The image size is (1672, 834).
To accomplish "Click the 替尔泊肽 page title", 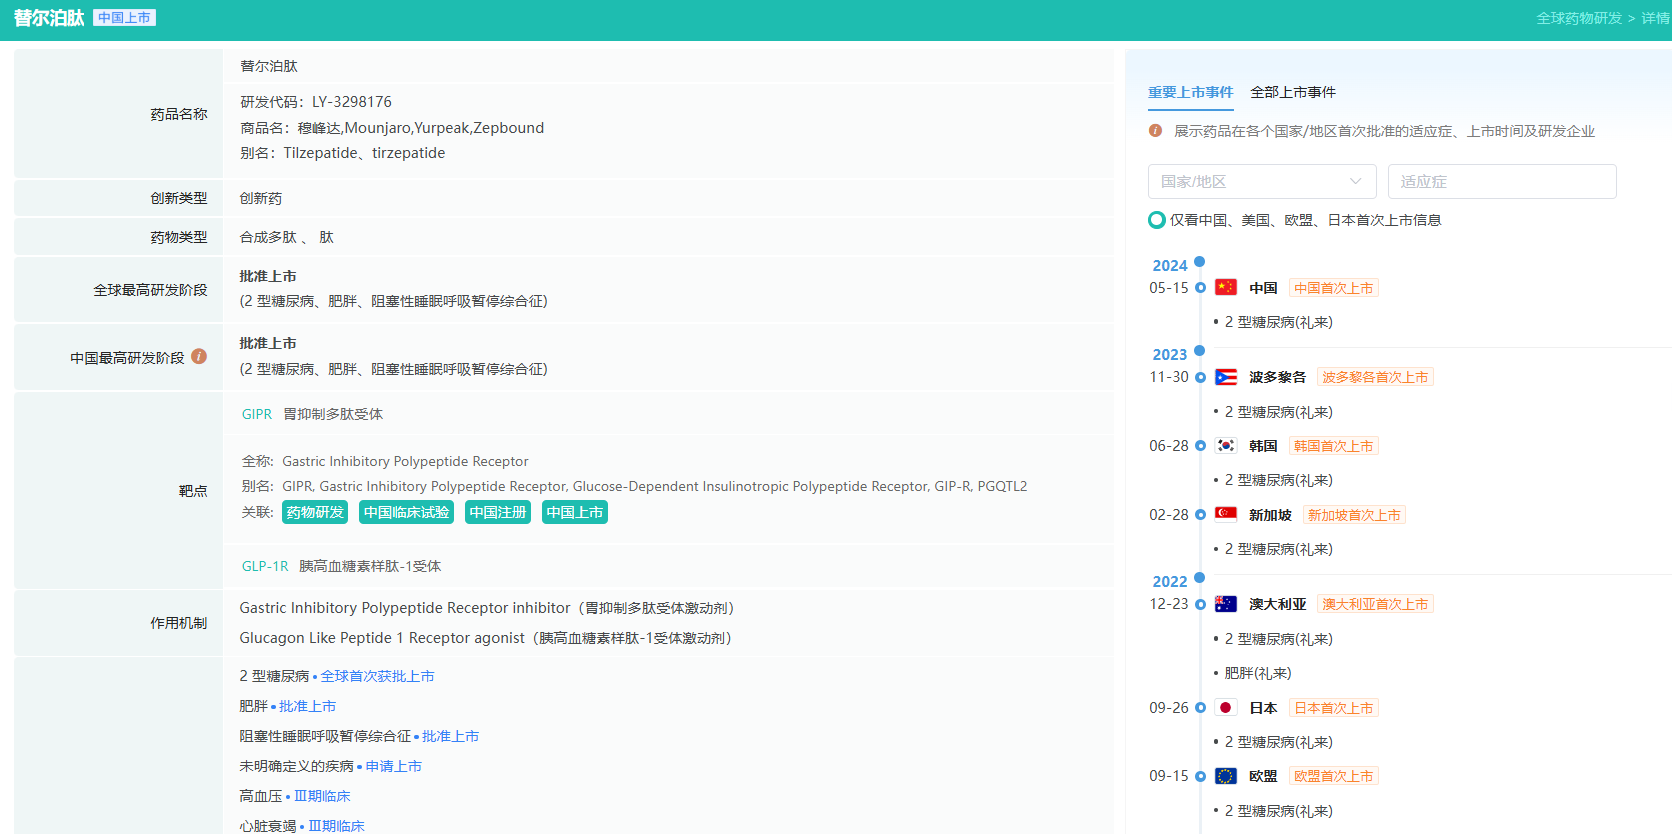I will pyautogui.click(x=49, y=18).
